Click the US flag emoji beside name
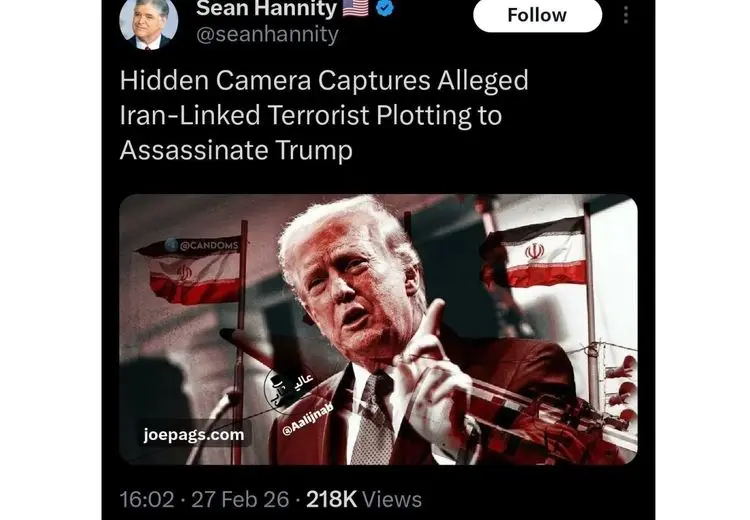The image size is (750, 520). tap(356, 8)
